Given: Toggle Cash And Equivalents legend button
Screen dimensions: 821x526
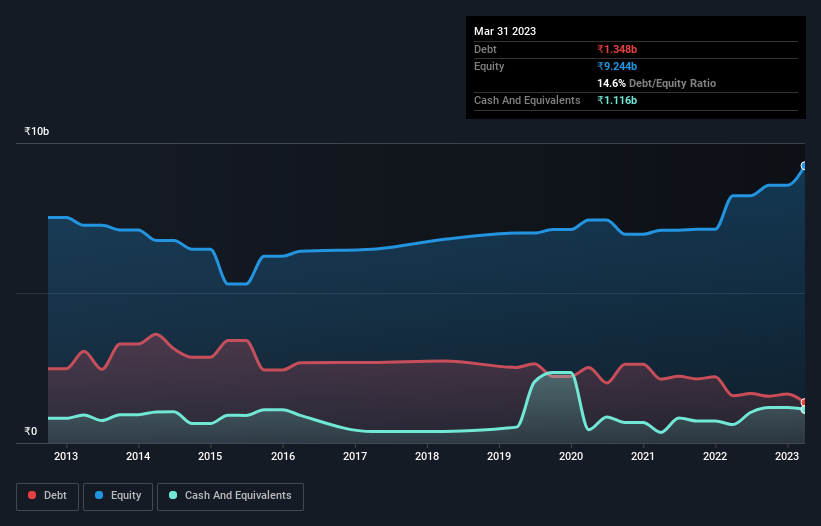Looking at the screenshot, I should [230, 496].
